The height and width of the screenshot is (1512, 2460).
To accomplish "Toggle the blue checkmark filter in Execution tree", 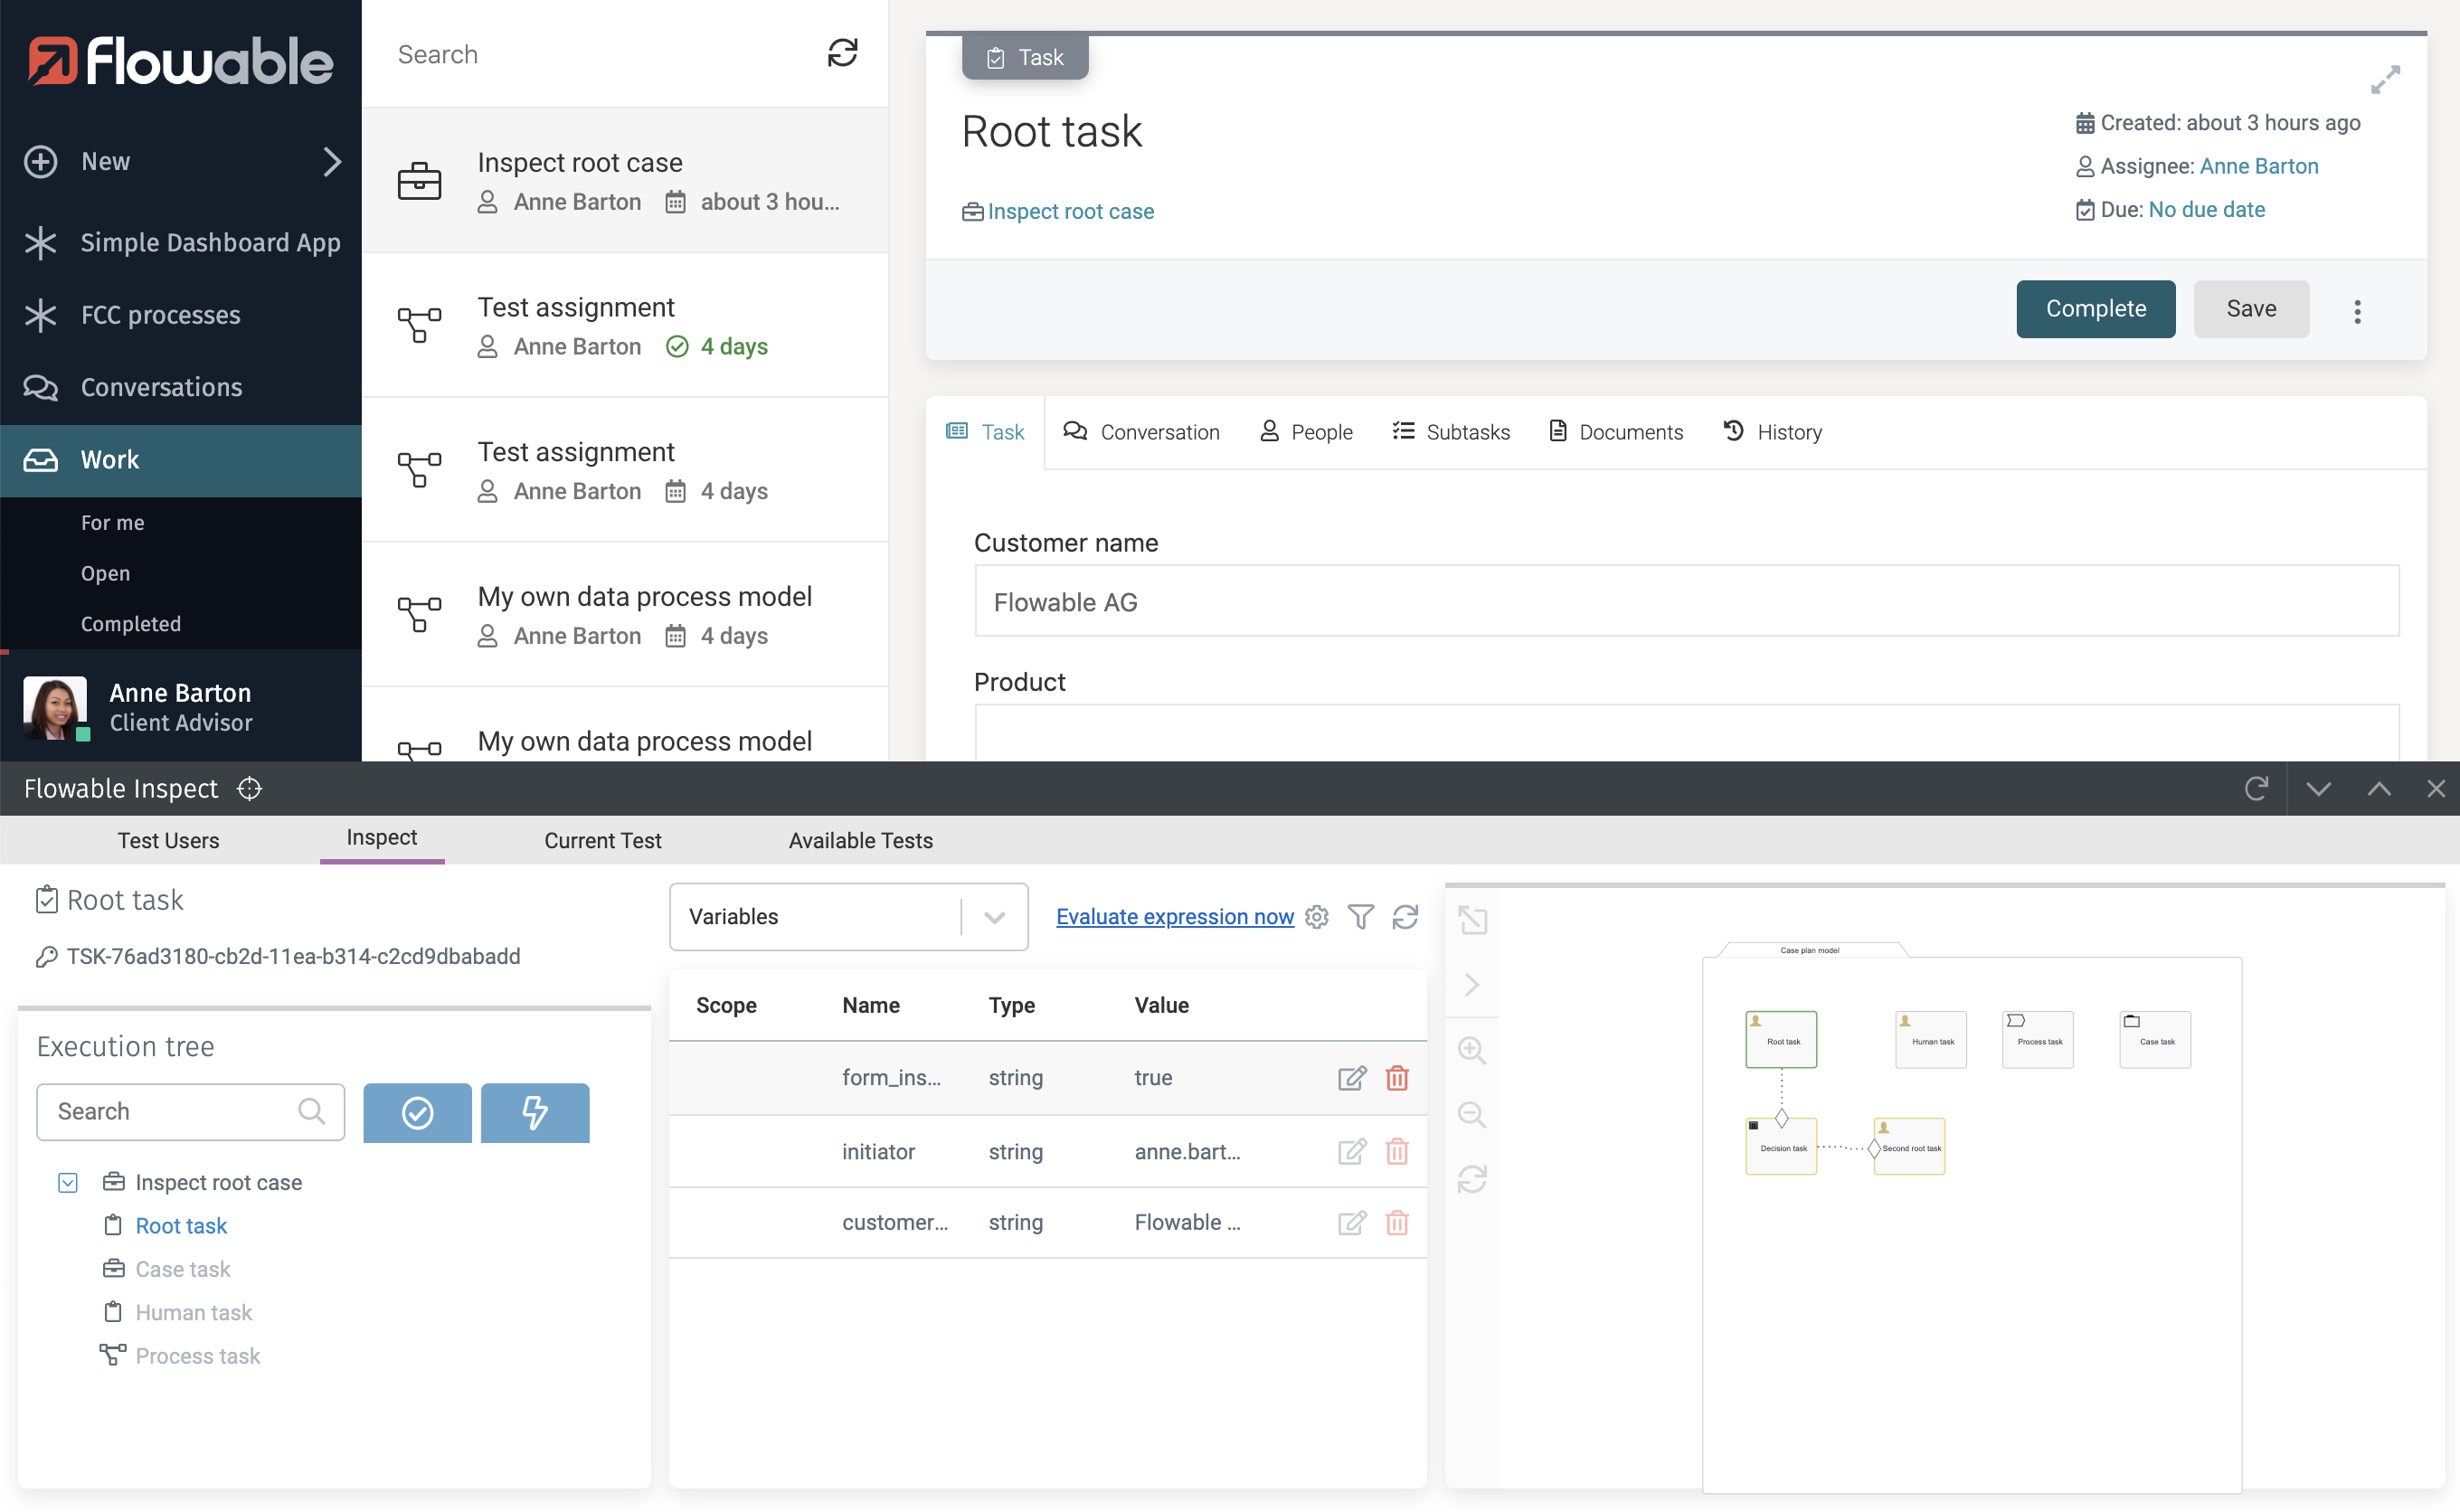I will coord(417,1113).
